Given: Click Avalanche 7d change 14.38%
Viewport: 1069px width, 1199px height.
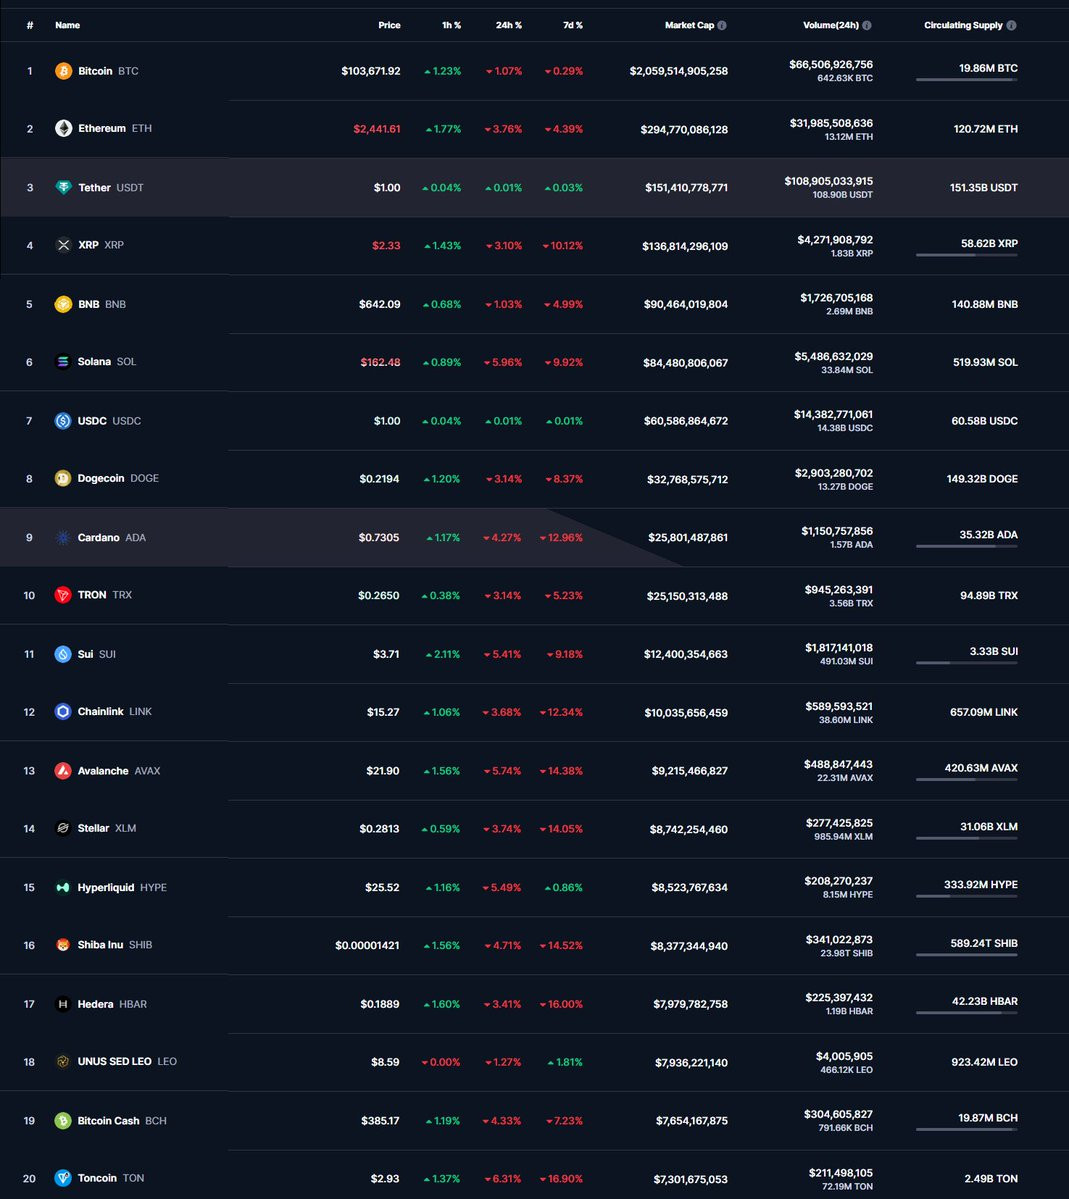Looking at the screenshot, I should click(561, 772).
